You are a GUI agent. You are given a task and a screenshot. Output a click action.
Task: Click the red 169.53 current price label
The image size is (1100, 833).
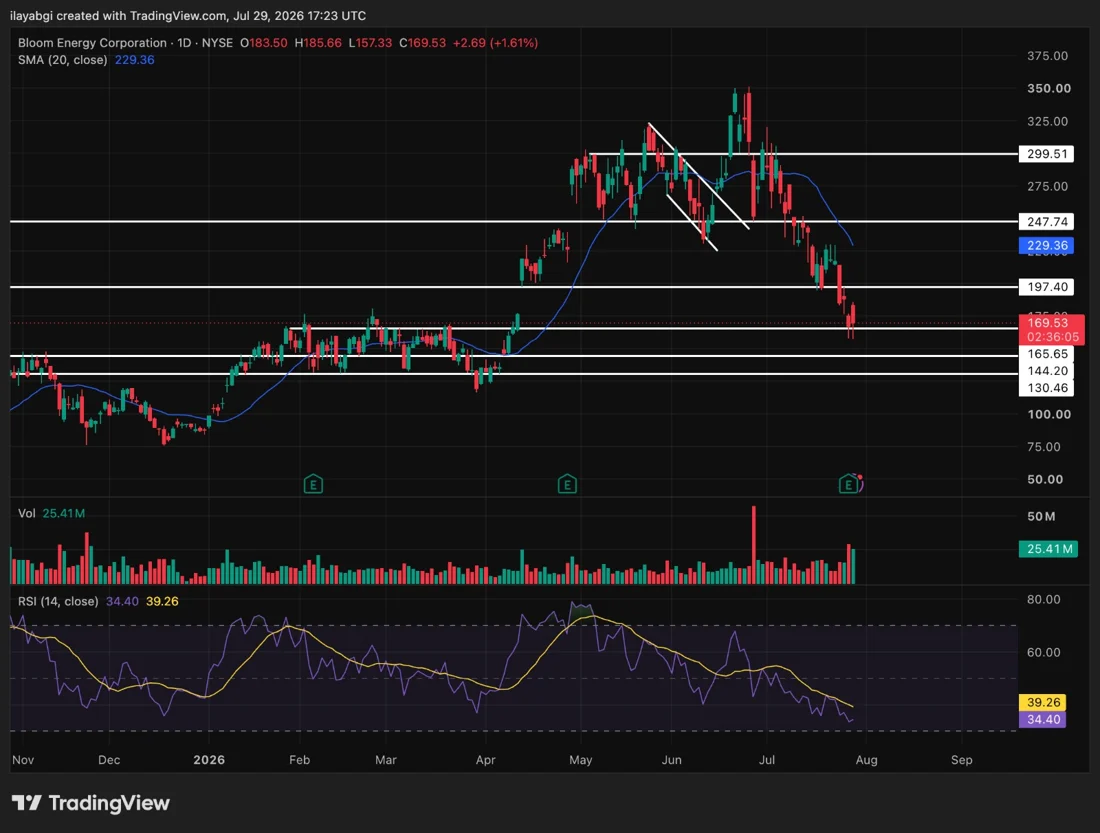click(x=1052, y=330)
